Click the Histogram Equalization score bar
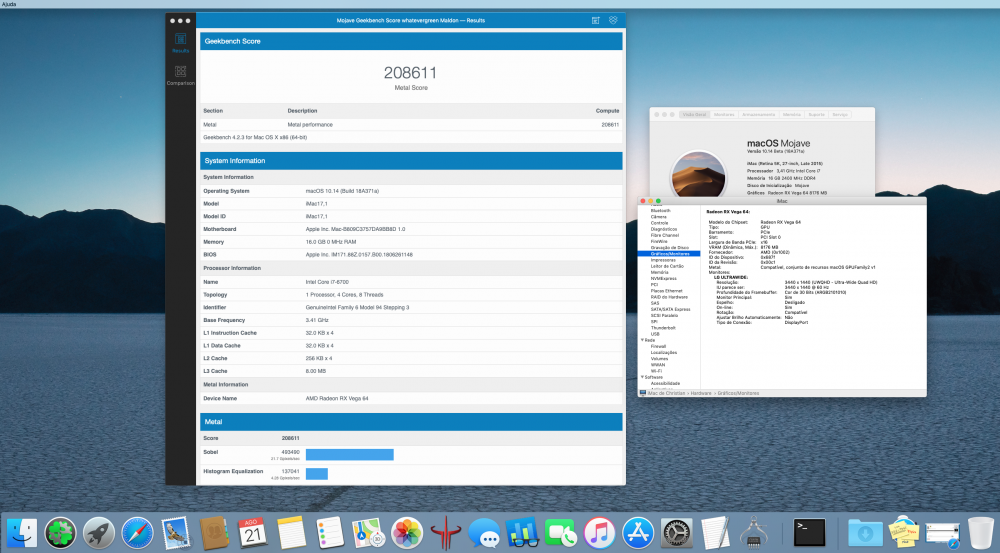 pos(316,474)
